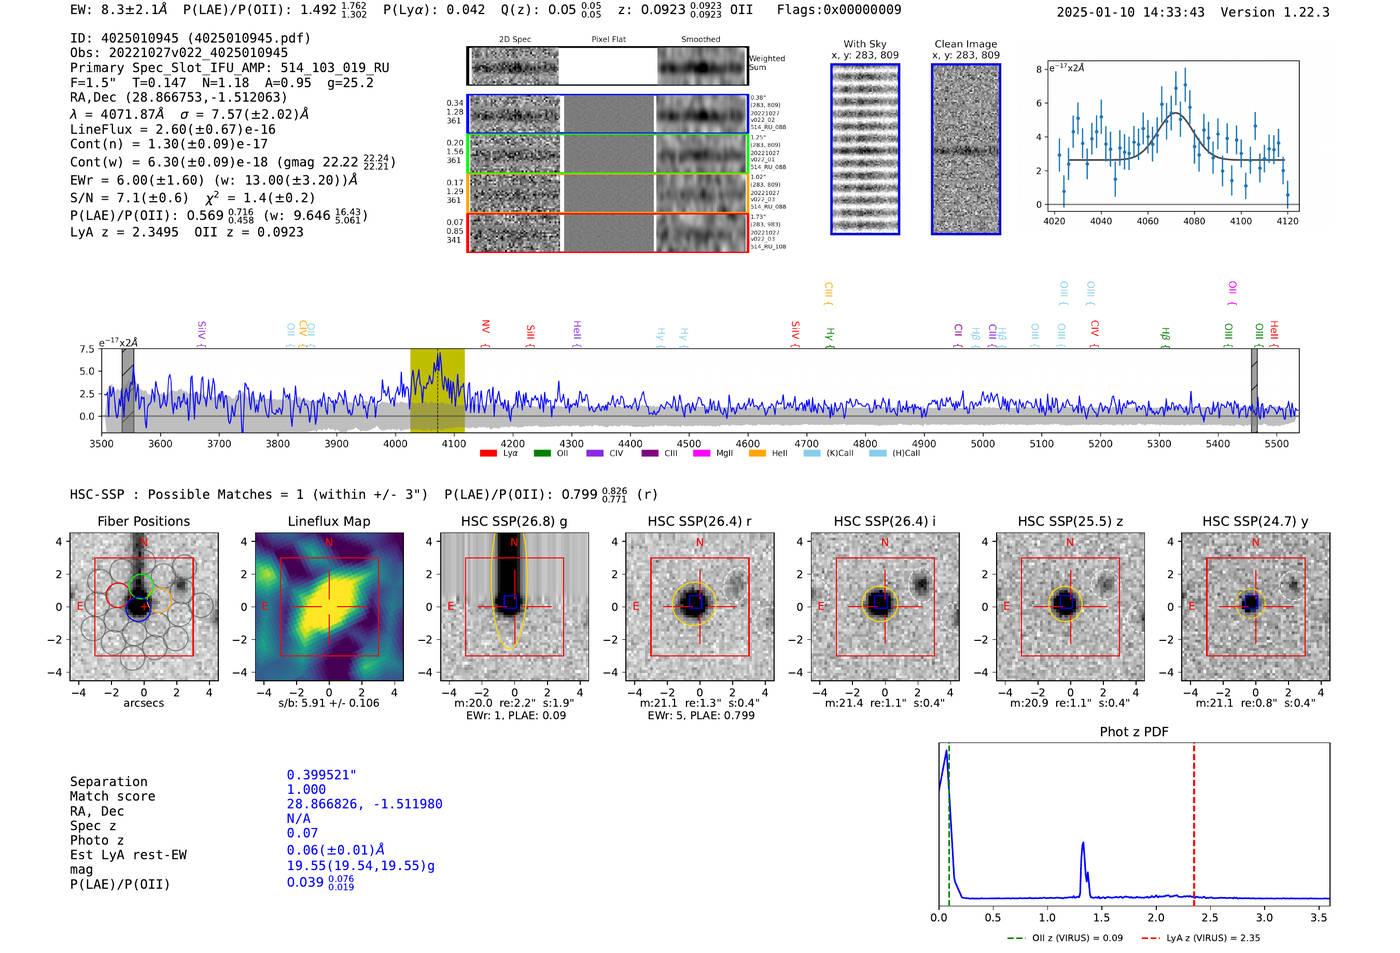Click the HSC-SSP Possible Matches heading
This screenshot has height=953, width=1400.
pyautogui.click(x=249, y=494)
